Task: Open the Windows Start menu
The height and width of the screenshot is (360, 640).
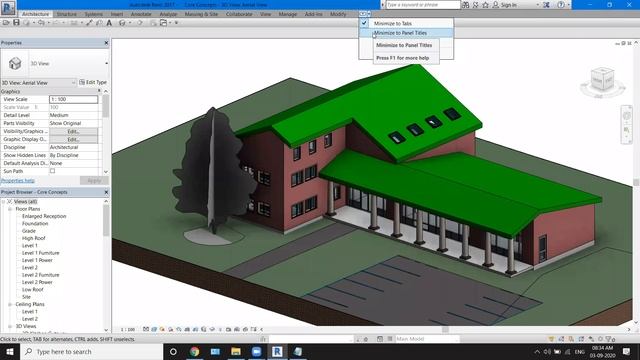Action: click(x=10, y=351)
